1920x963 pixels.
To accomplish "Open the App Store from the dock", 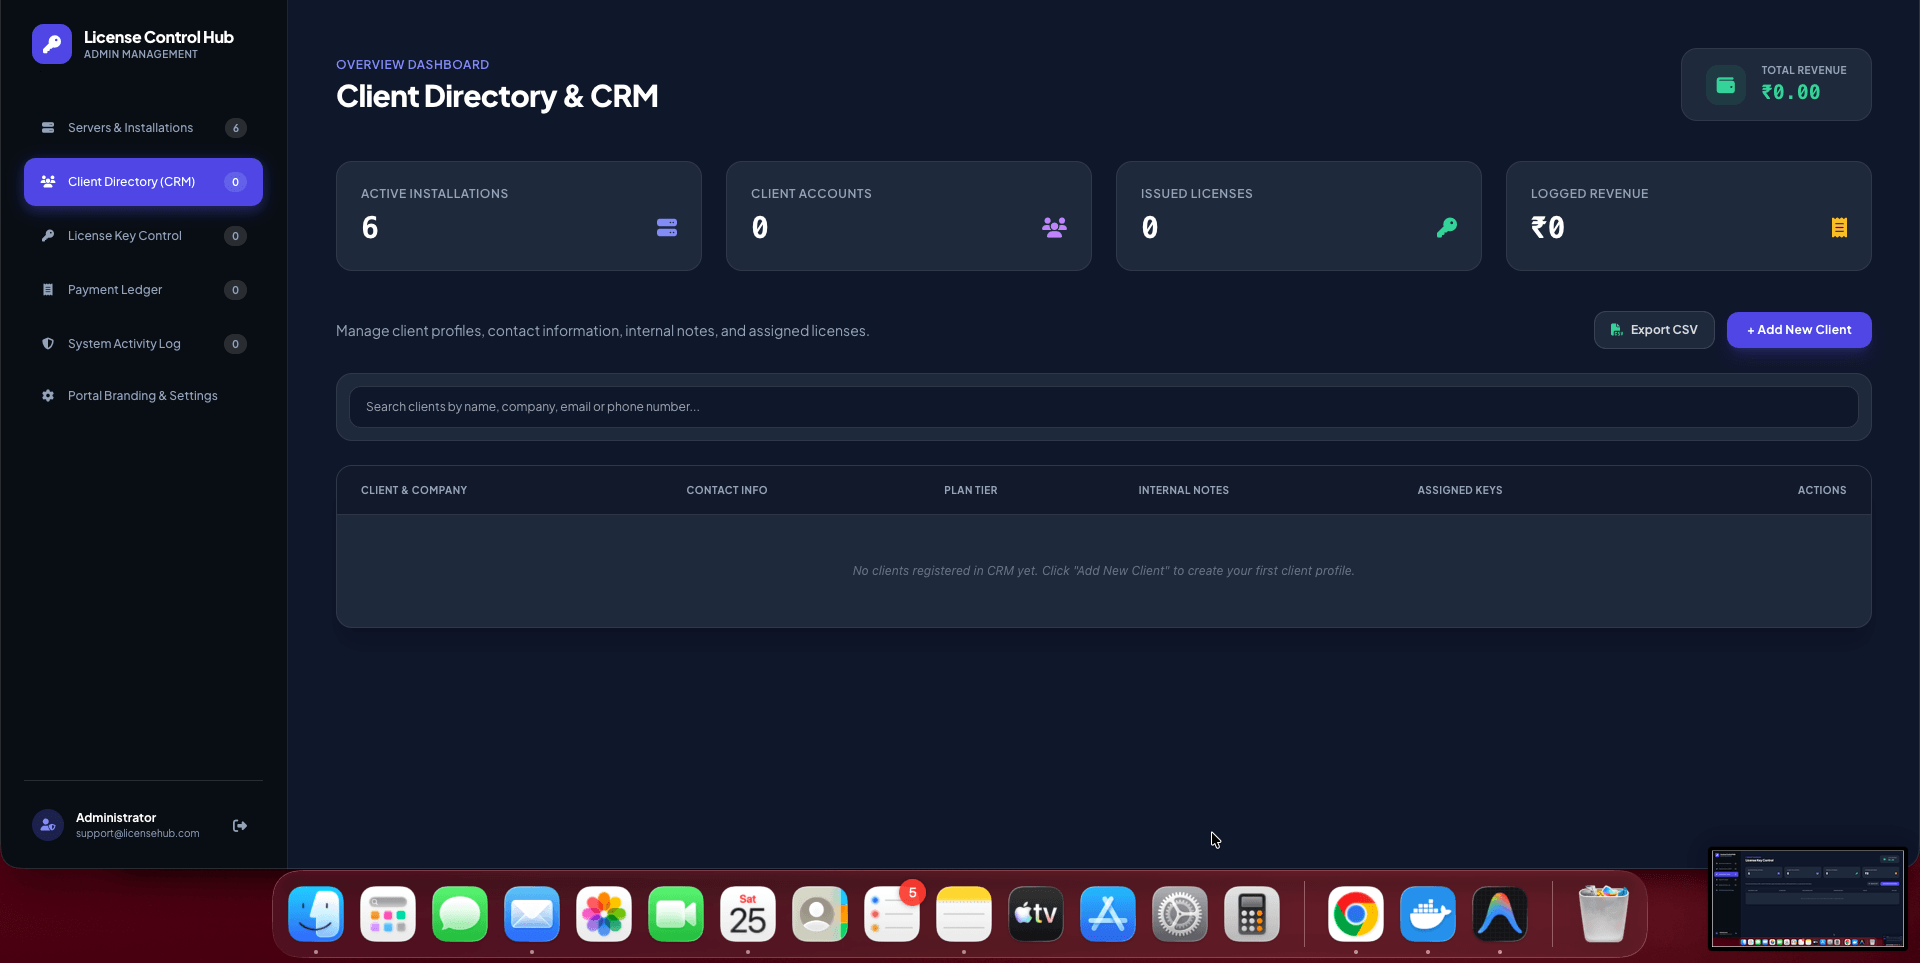I will [x=1108, y=914].
